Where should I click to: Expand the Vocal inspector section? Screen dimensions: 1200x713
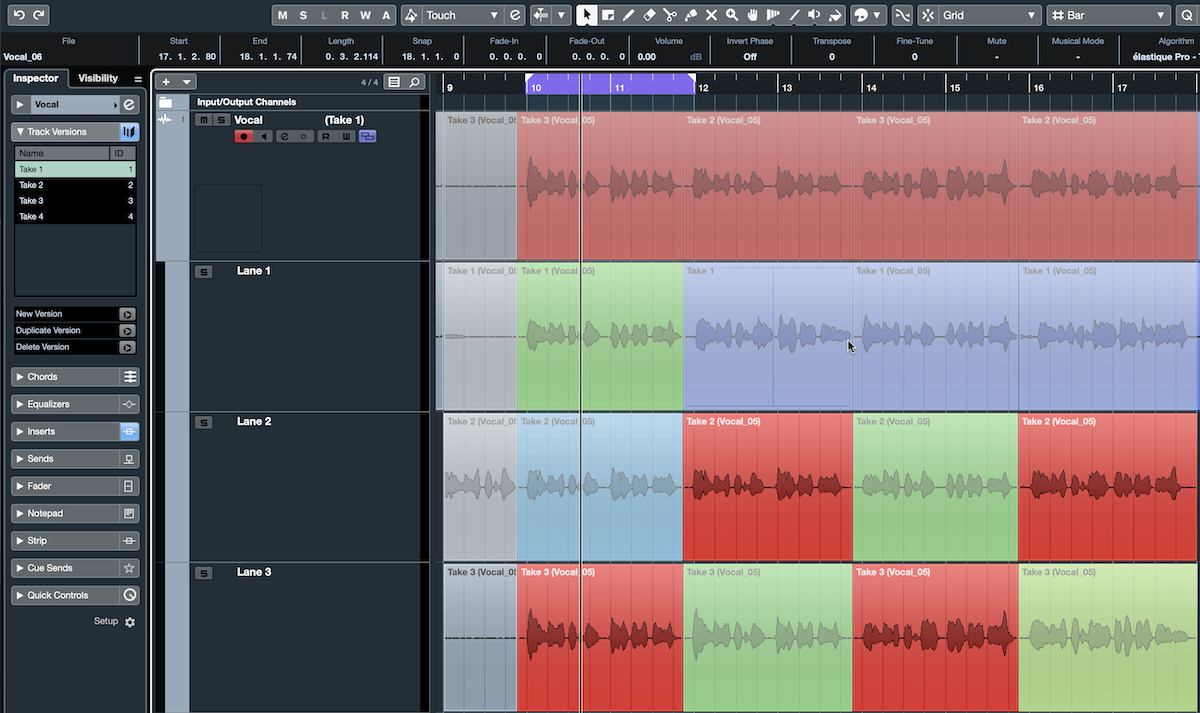[21, 104]
